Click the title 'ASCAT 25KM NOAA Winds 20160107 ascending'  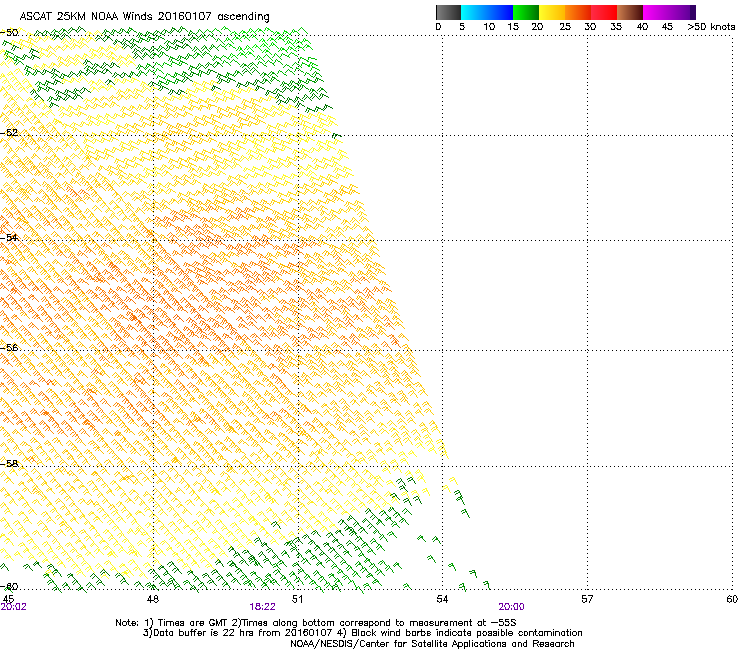pyautogui.click(x=144, y=17)
